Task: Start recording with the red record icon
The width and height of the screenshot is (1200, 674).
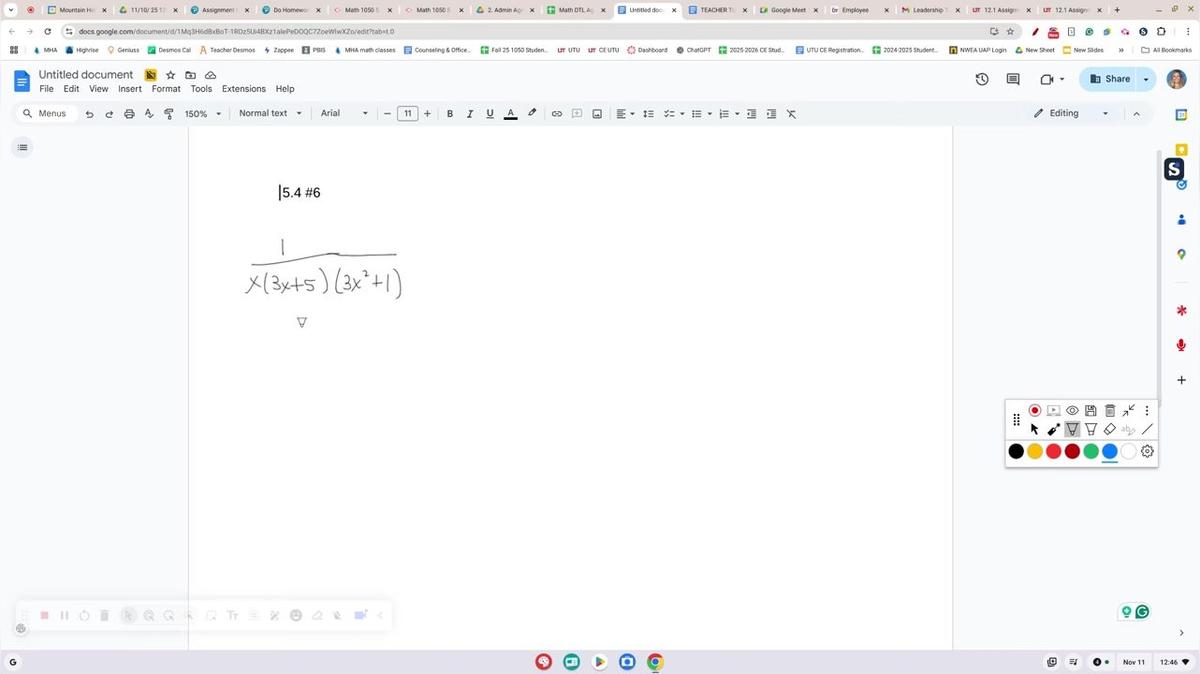Action: point(1035,410)
